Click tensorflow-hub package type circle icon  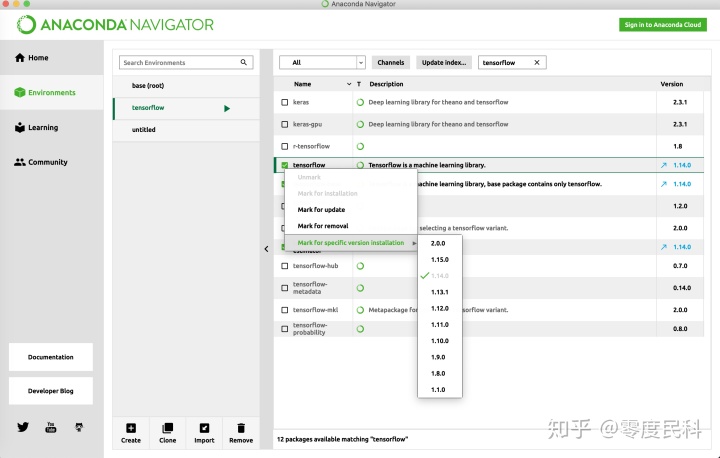pyautogui.click(x=360, y=266)
